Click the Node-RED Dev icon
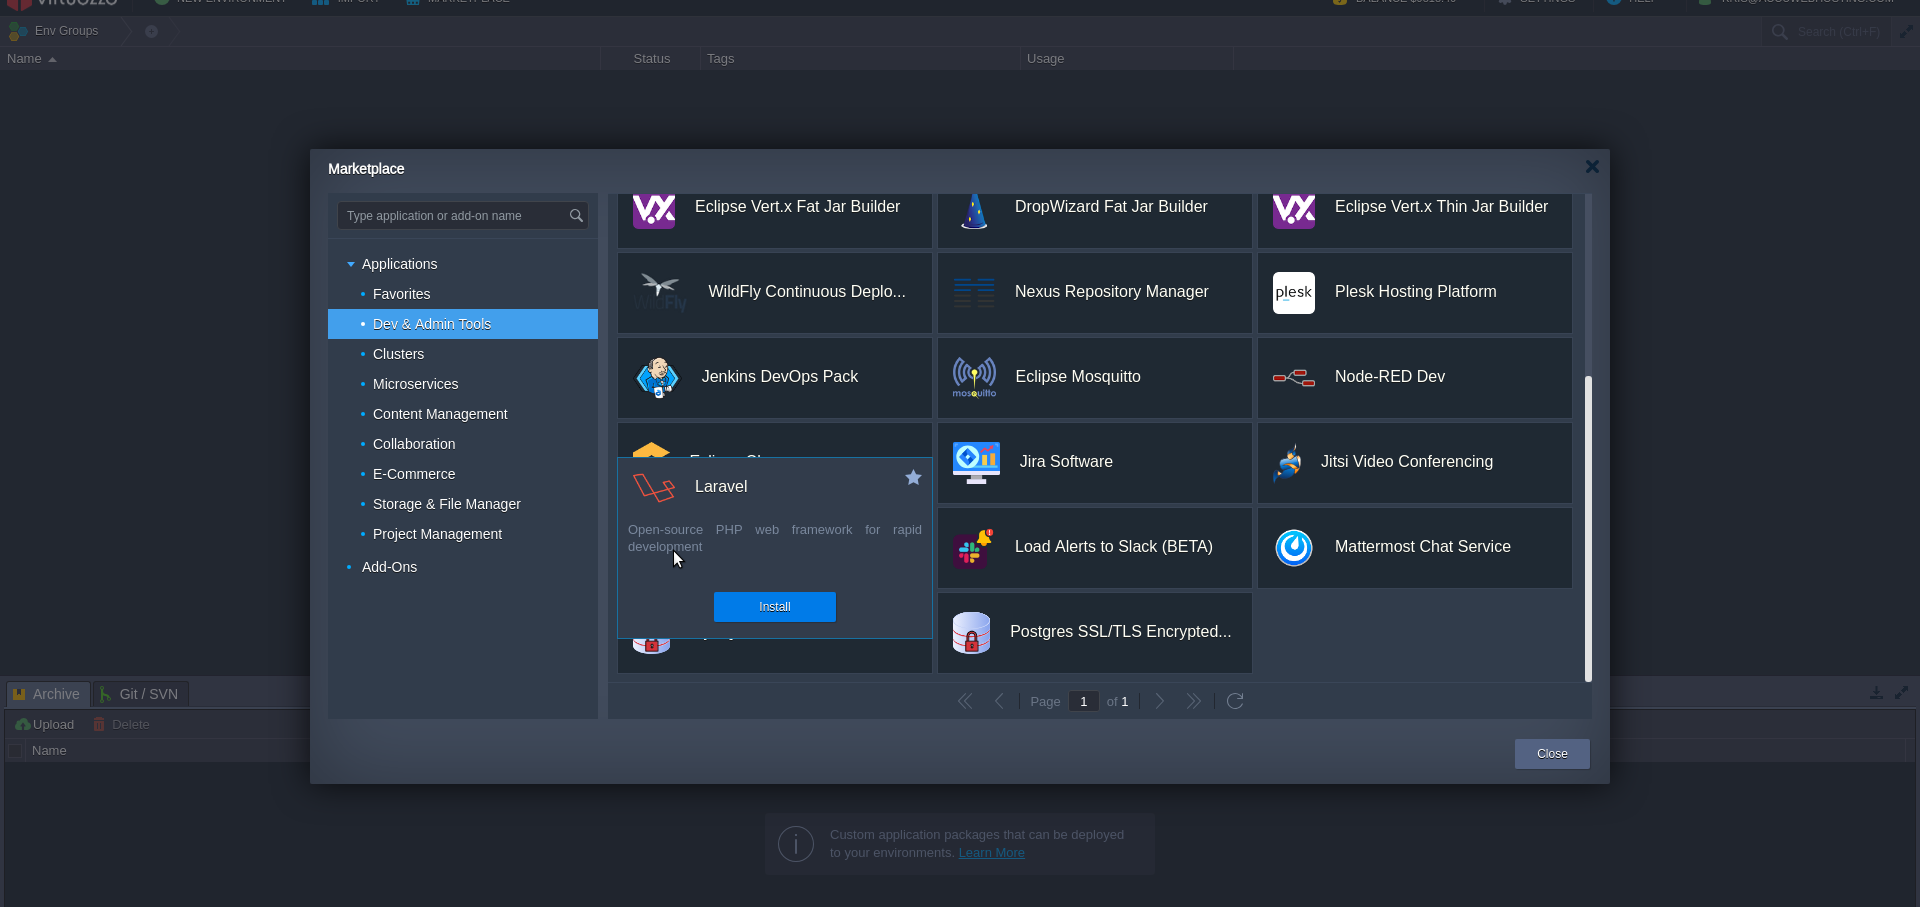Screen dimensions: 1920x907 1293,377
